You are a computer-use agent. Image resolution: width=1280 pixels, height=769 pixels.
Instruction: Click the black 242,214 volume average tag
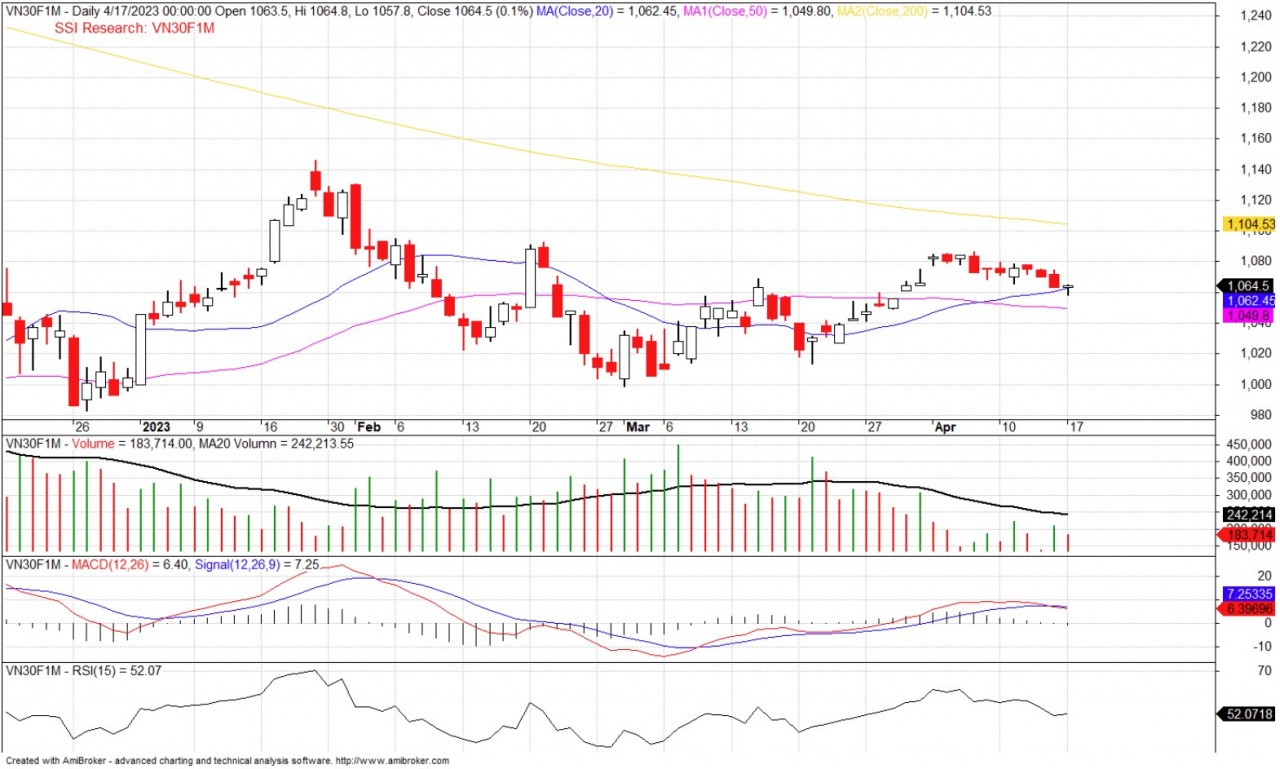point(1247,514)
